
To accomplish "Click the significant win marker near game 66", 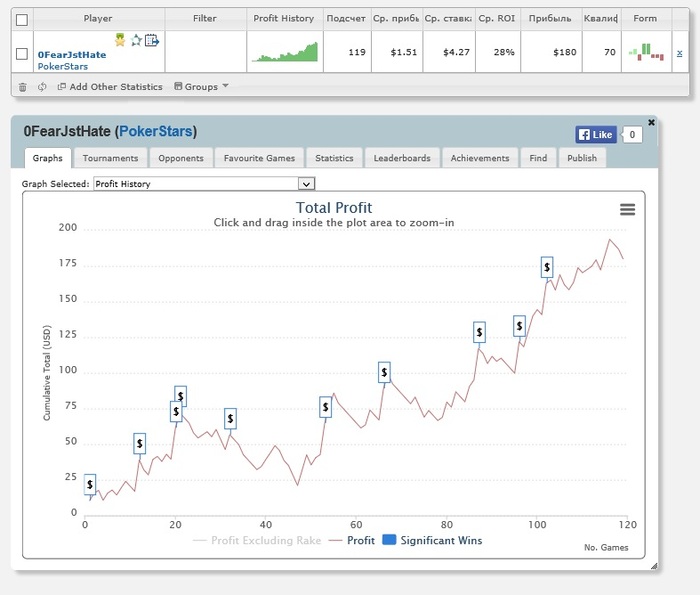I will 384,372.
